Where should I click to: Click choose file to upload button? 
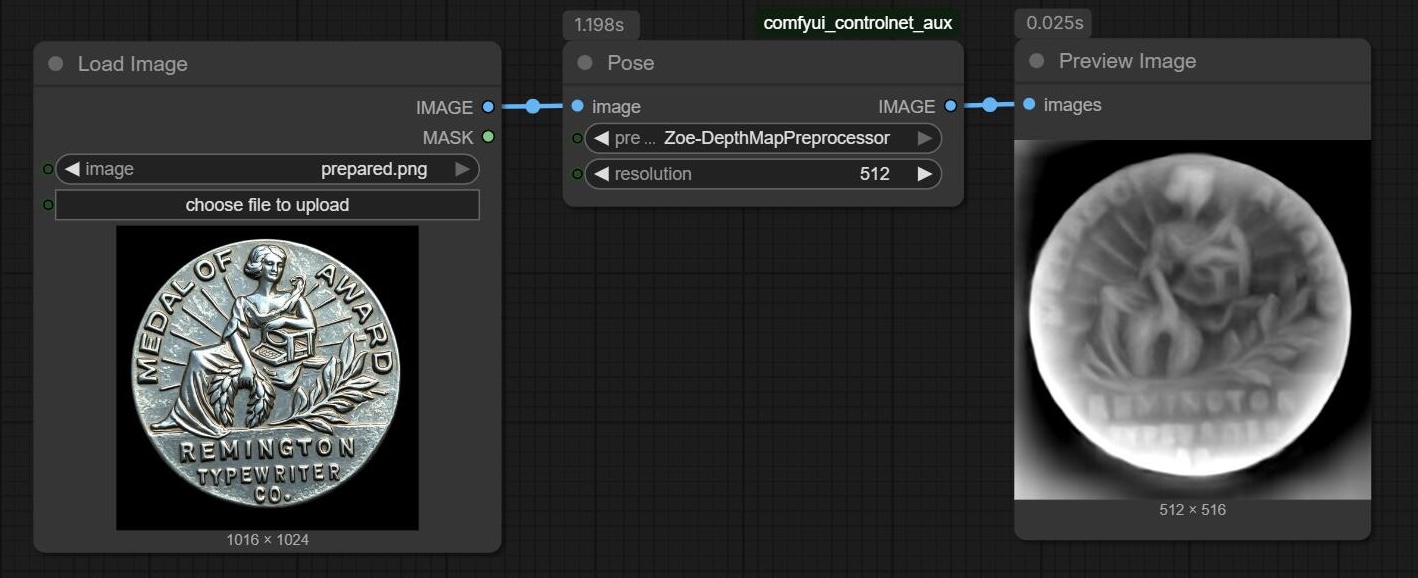coord(267,205)
